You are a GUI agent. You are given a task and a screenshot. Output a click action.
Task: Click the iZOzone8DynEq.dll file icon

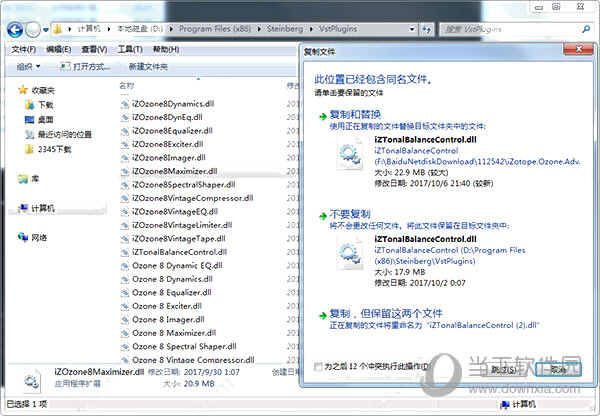point(125,117)
